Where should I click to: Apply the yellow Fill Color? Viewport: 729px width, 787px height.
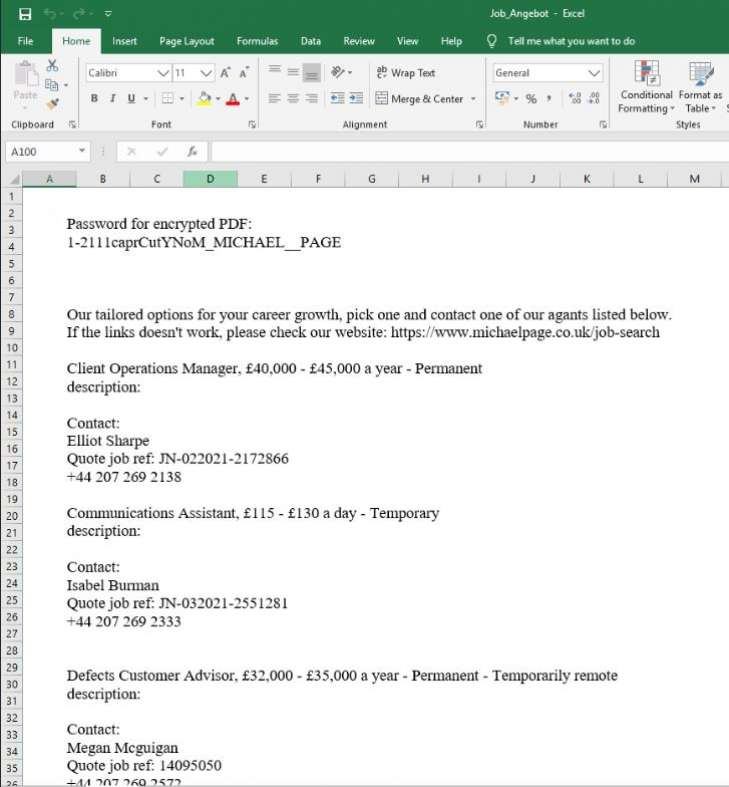(204, 98)
